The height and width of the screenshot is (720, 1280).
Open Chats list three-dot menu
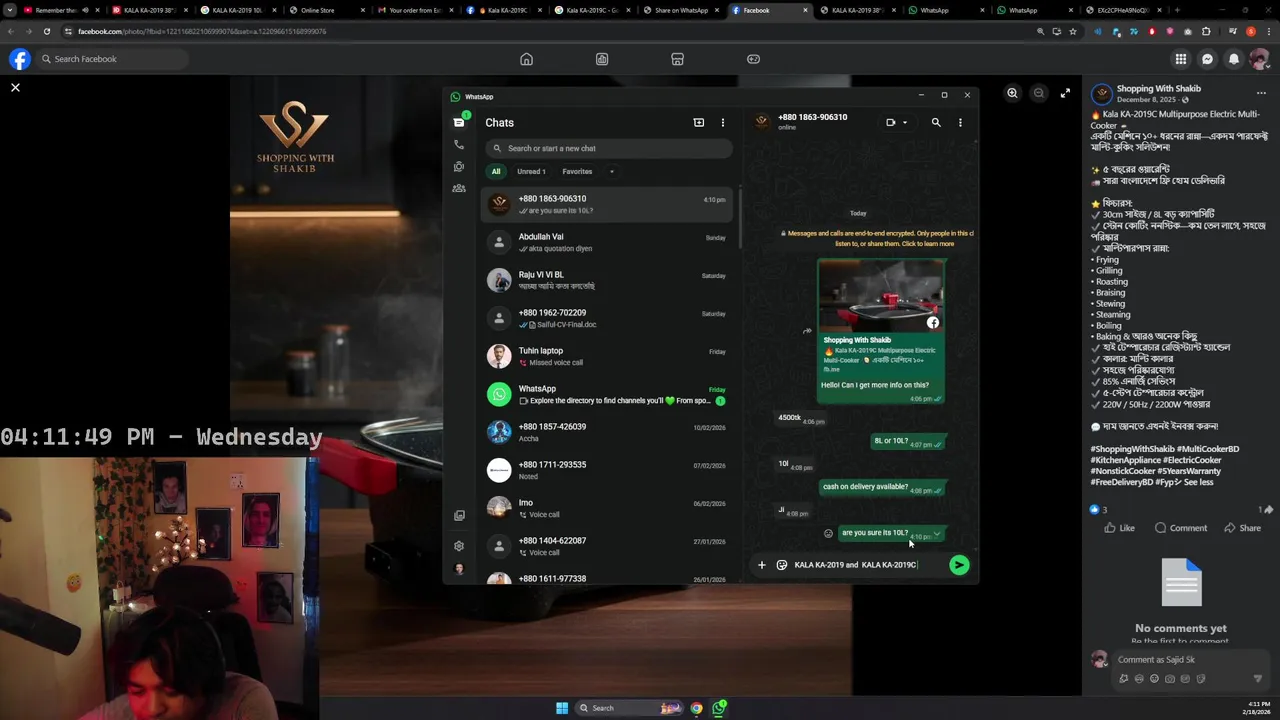(x=723, y=122)
